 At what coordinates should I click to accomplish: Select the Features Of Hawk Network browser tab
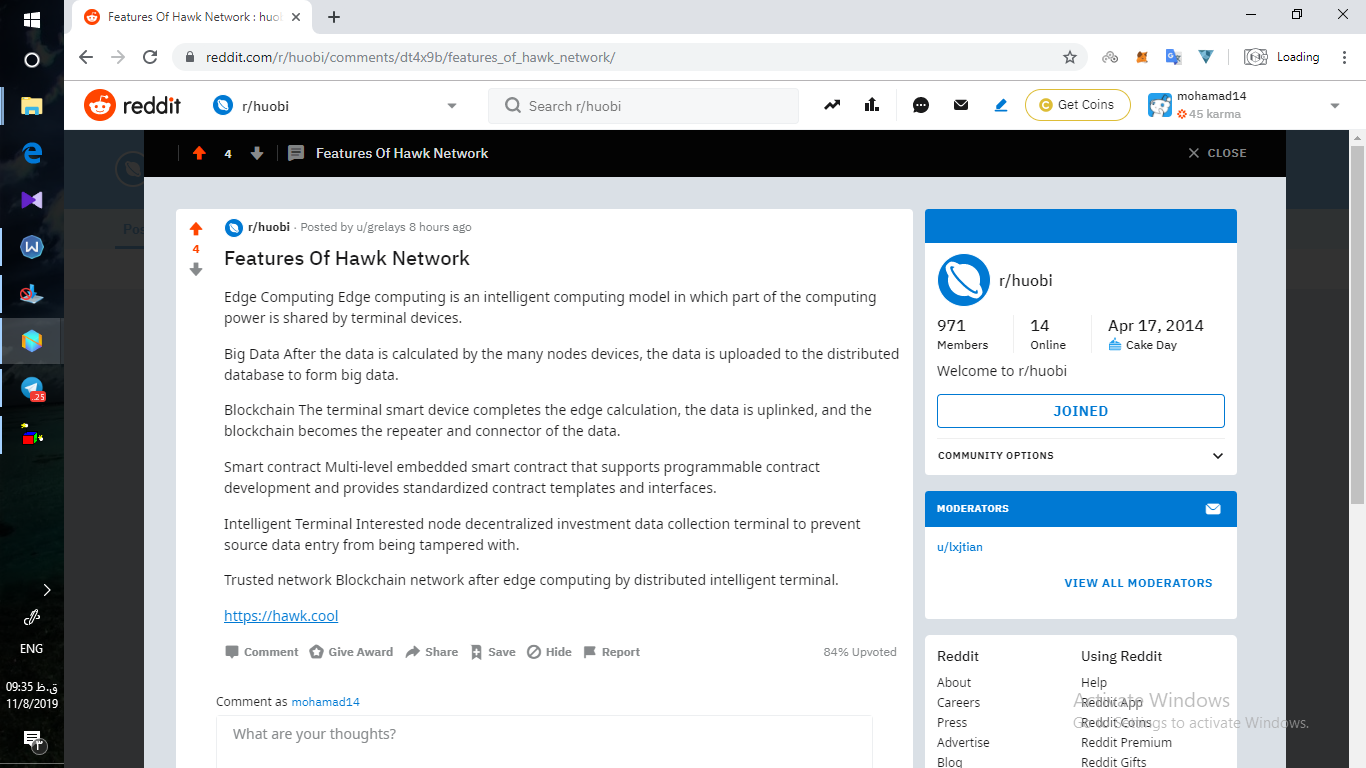(191, 17)
